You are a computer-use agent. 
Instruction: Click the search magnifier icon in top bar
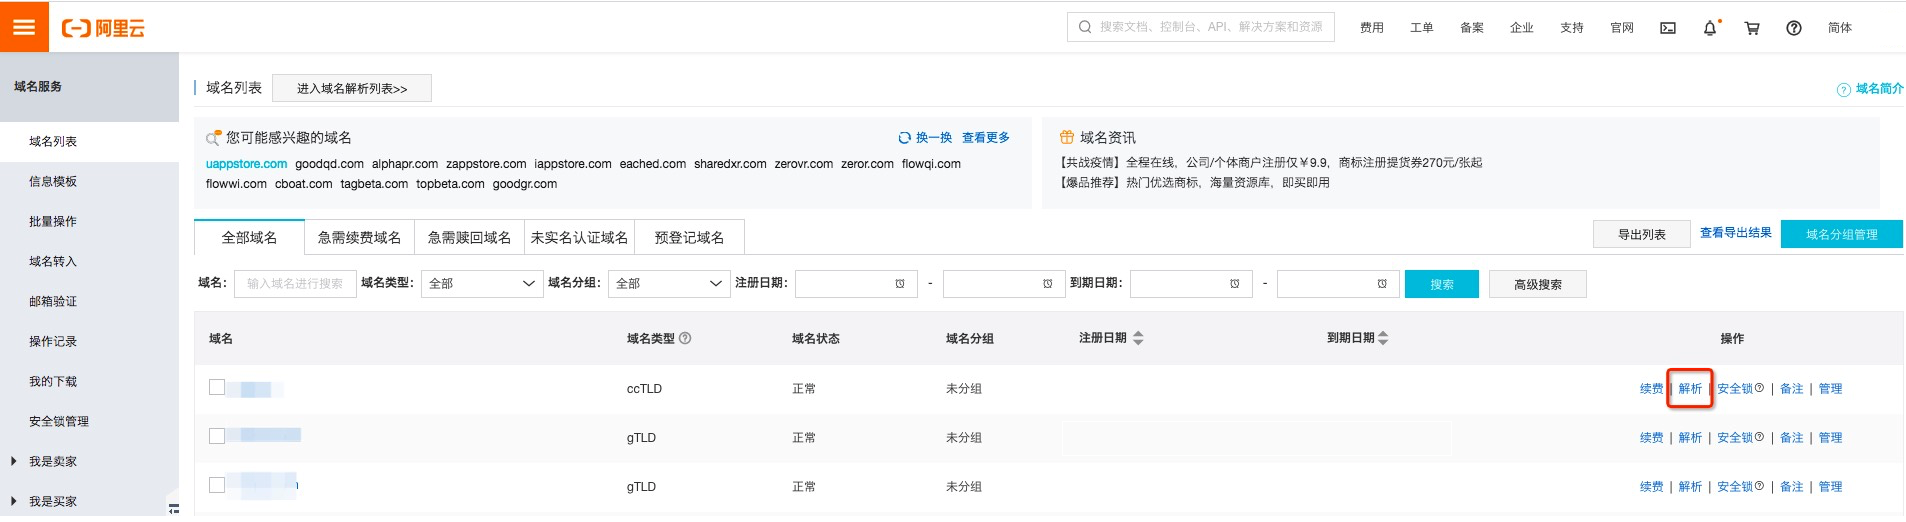1085,27
